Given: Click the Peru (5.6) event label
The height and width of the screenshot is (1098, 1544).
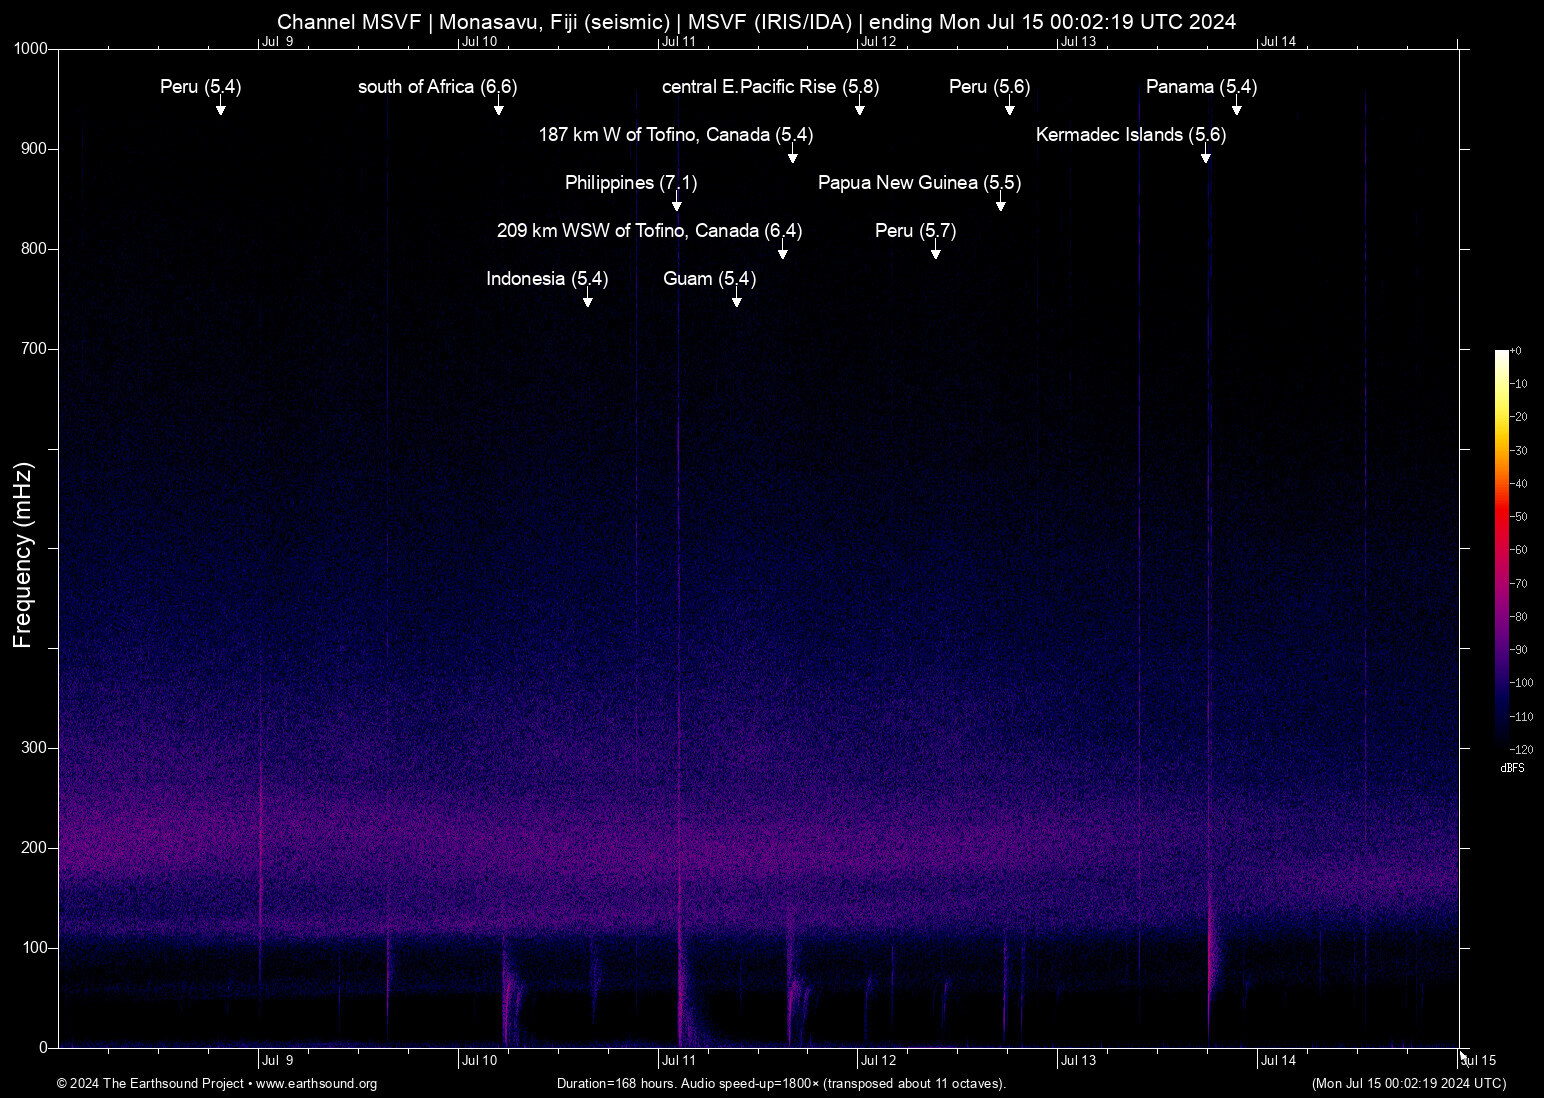Looking at the screenshot, I should 989,87.
